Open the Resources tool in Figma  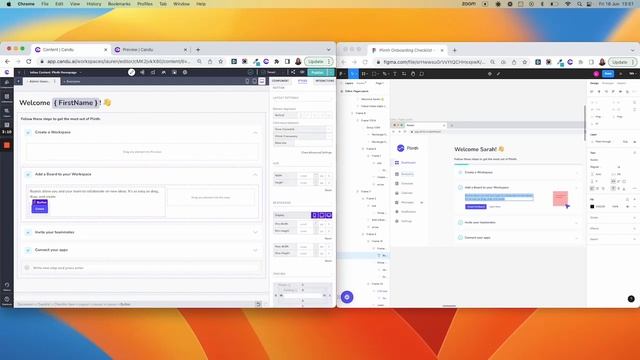pyautogui.click(x=404, y=74)
